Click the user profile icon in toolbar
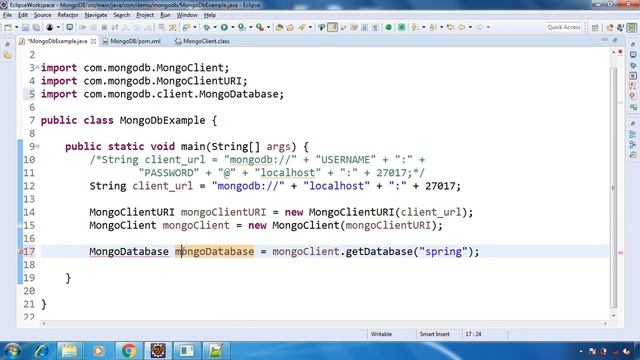Screen dimensions: 640x360 (49, 27)
